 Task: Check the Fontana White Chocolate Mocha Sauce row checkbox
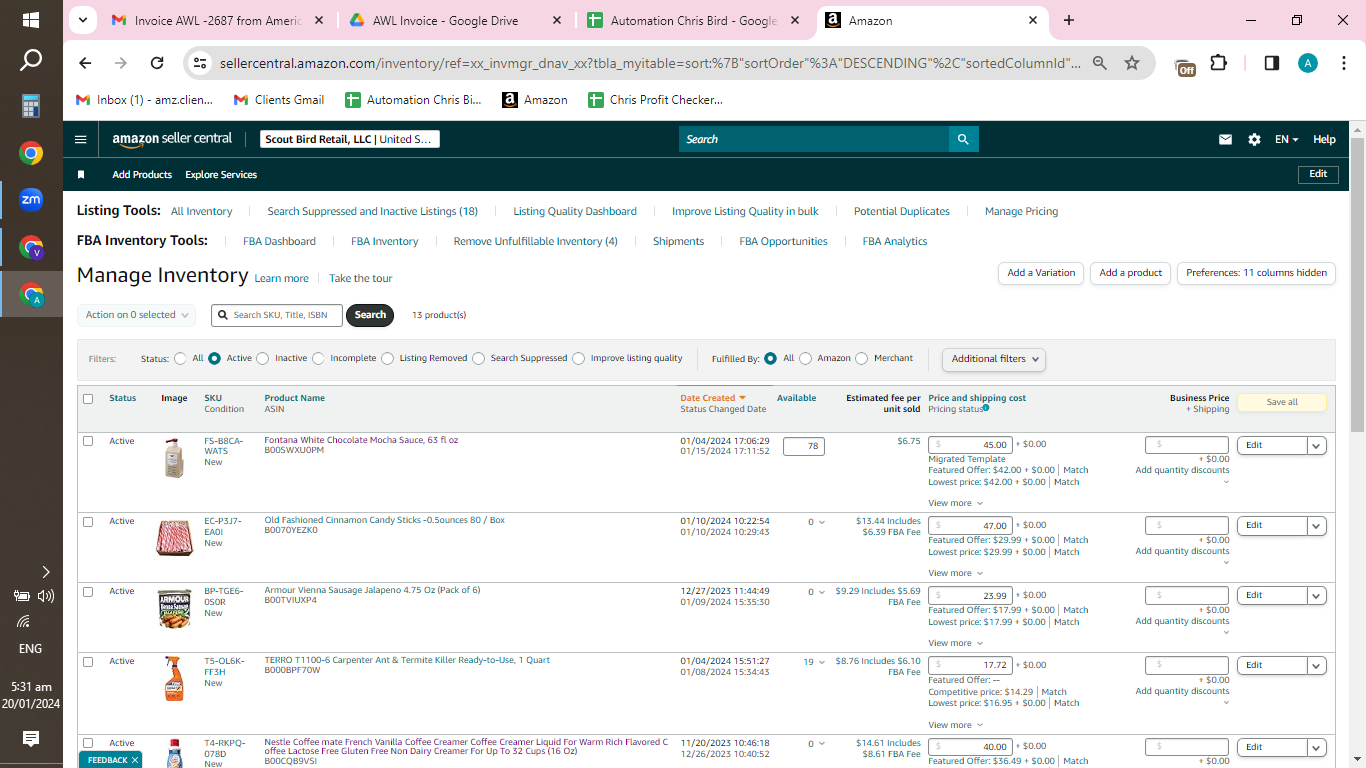tap(88, 441)
